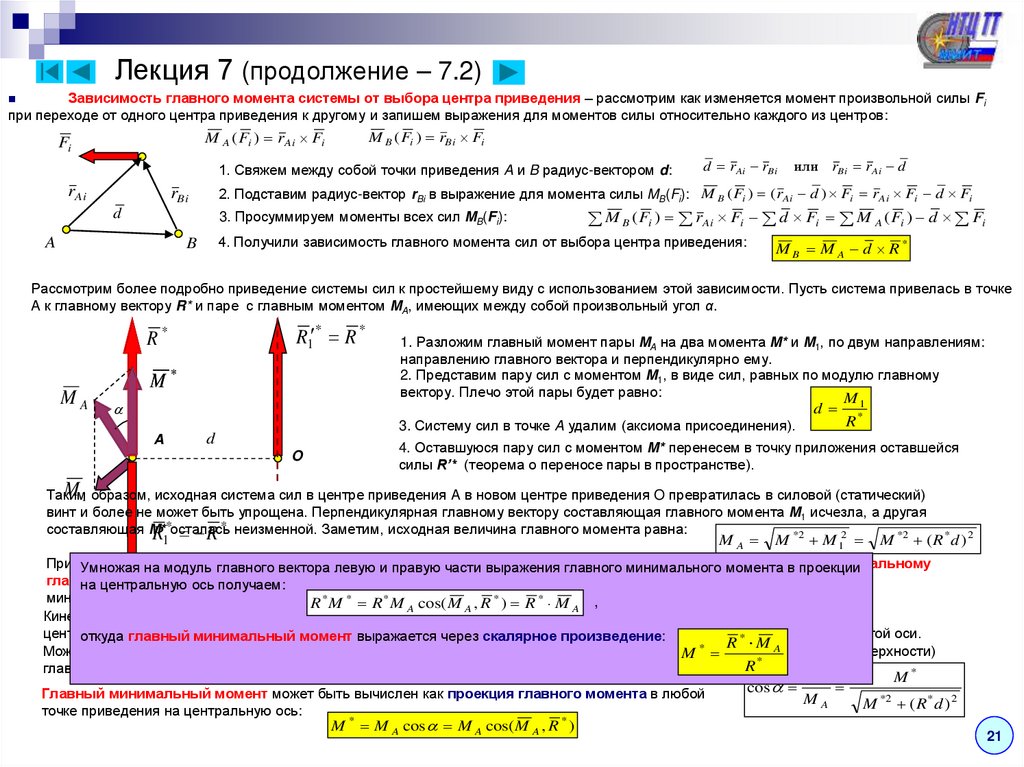The image size is (1024, 767).
Task: Click step "4. Получили зависимость главного момента"
Action: (x=482, y=242)
